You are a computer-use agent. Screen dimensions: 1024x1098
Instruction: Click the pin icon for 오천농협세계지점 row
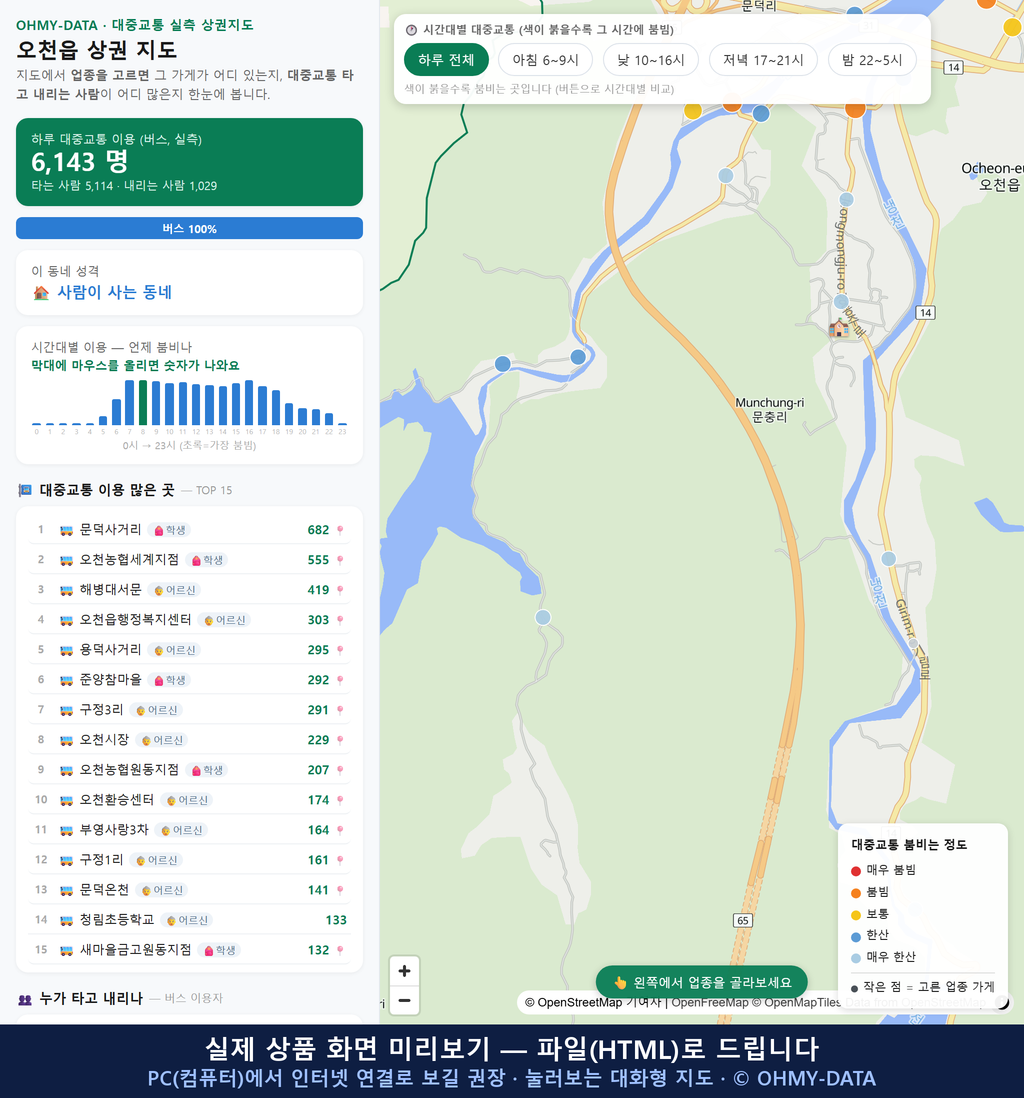click(340, 560)
